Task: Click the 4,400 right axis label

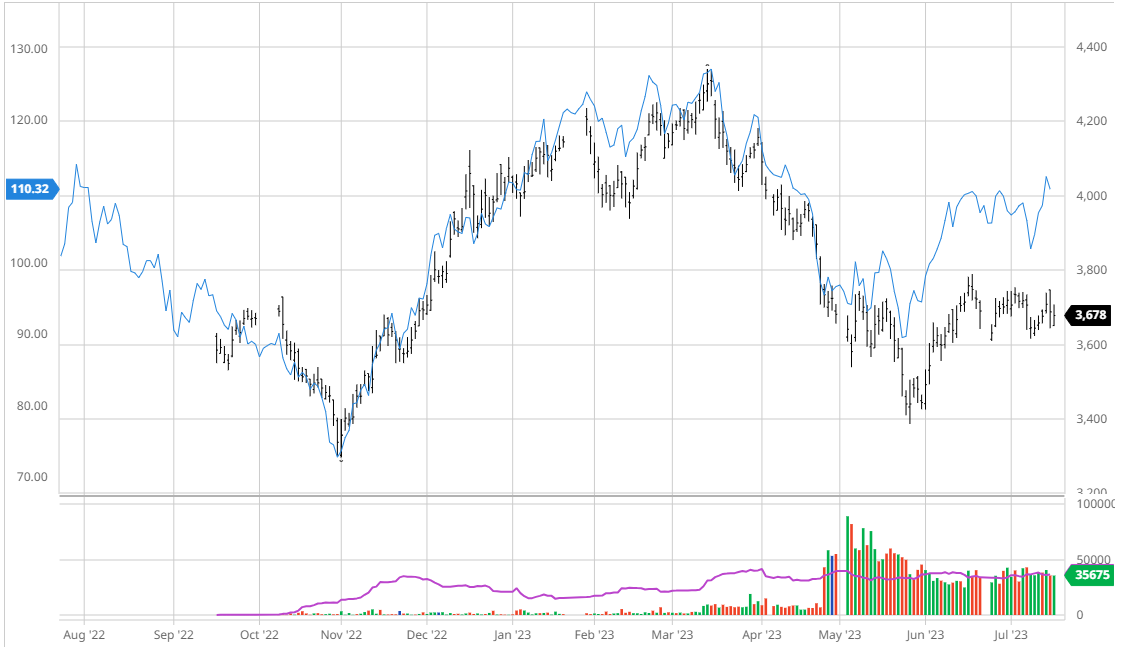Action: (1091, 47)
